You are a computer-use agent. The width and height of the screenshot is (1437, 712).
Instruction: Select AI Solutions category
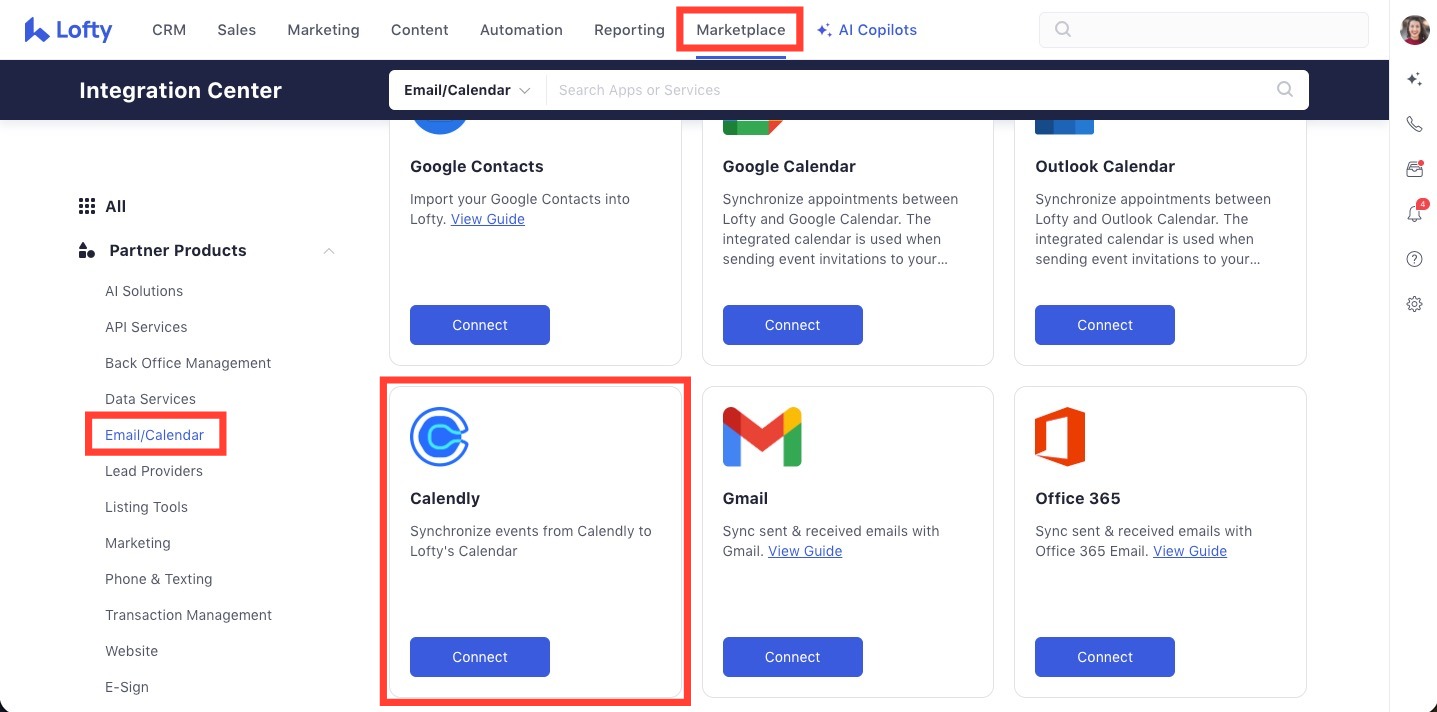coord(144,291)
